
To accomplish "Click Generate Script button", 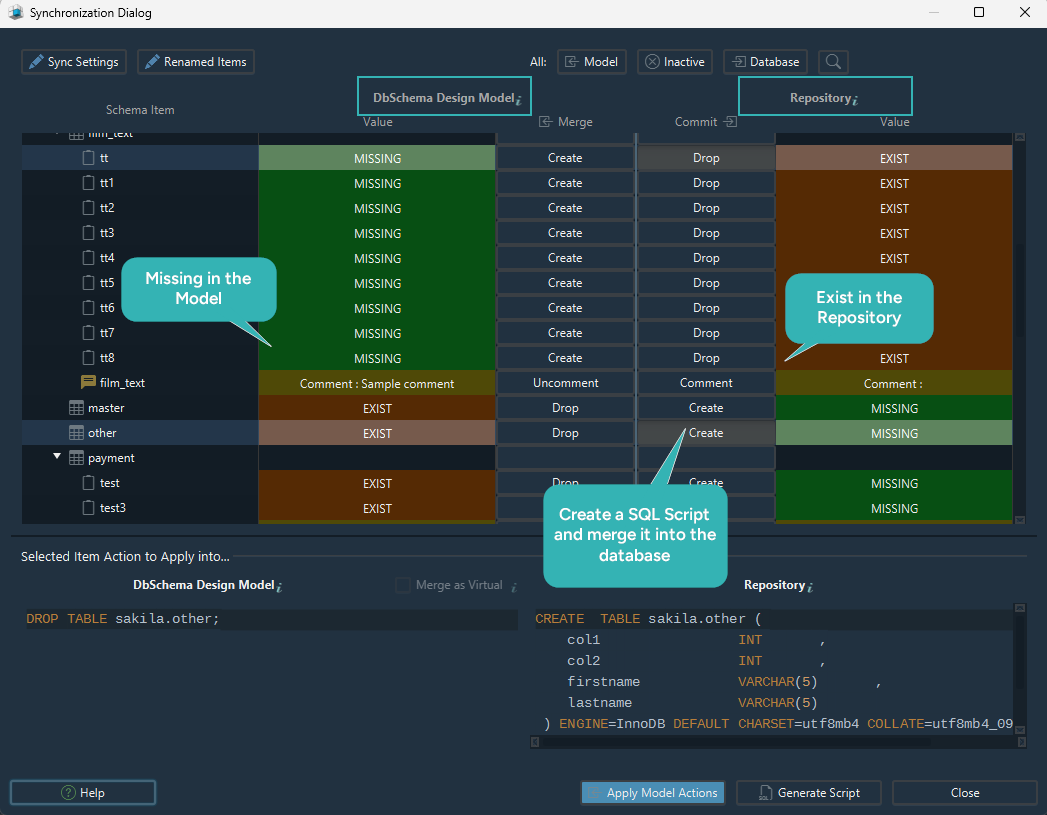I will point(809,792).
